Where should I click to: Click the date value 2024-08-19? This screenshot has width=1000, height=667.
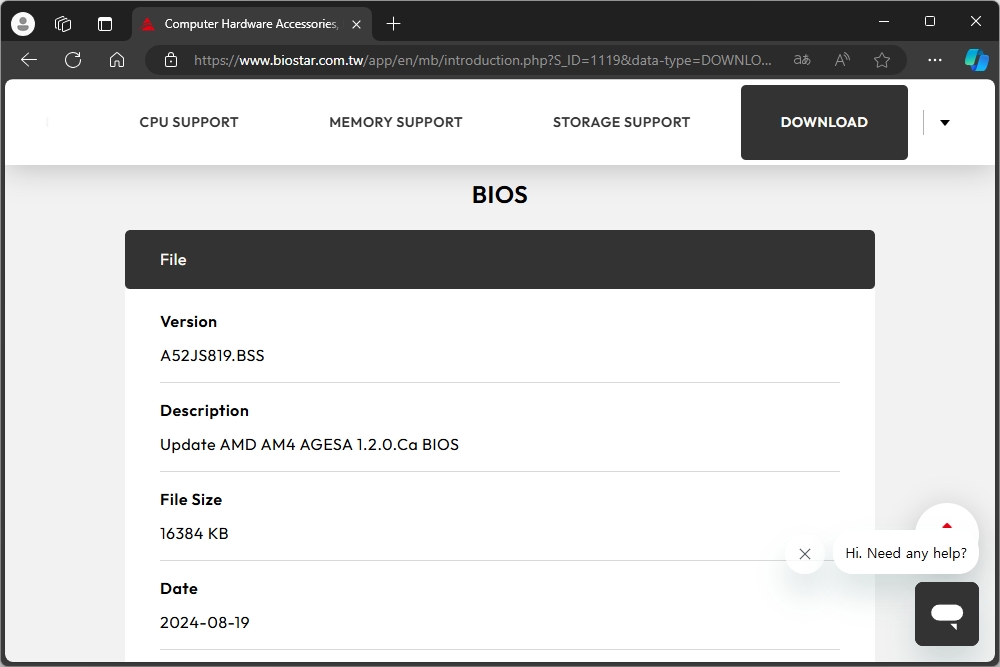[x=205, y=622]
